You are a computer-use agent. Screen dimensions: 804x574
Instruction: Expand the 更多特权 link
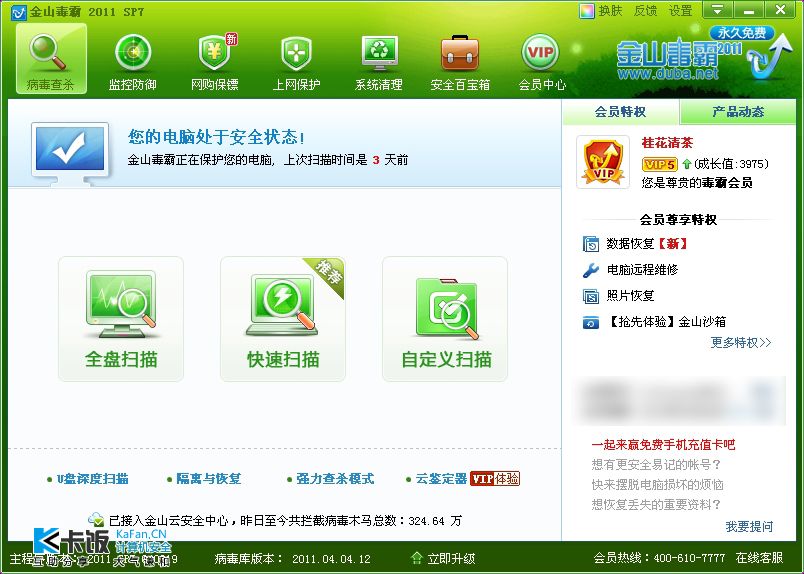click(740, 343)
